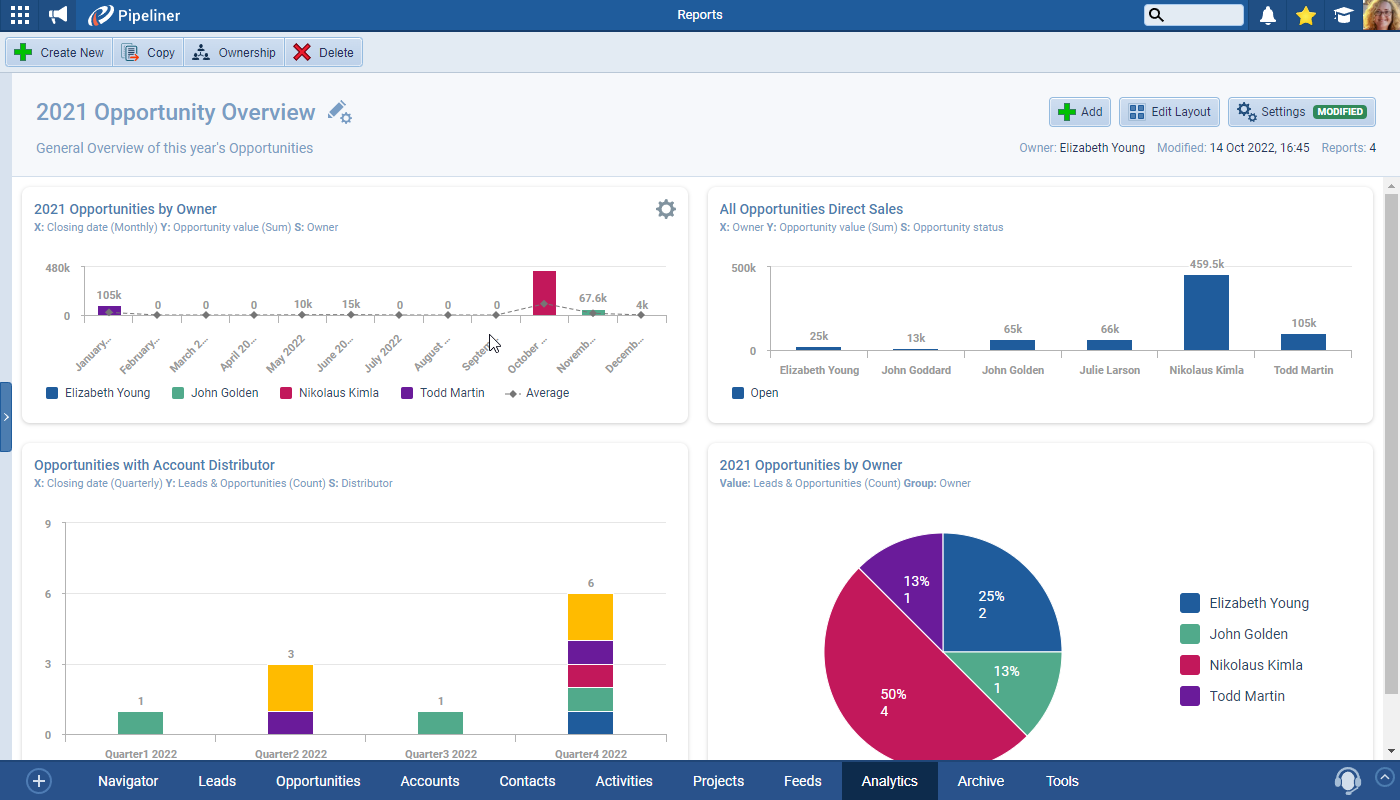Expand the left side panel arrow

pyautogui.click(x=6, y=417)
